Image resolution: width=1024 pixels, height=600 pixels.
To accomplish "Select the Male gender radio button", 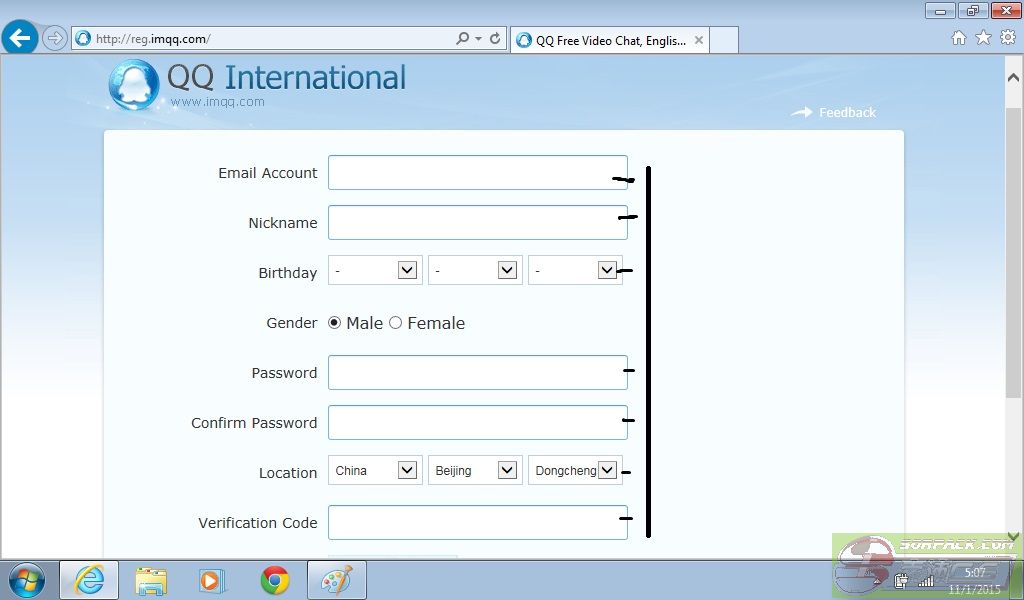I will pyautogui.click(x=334, y=323).
